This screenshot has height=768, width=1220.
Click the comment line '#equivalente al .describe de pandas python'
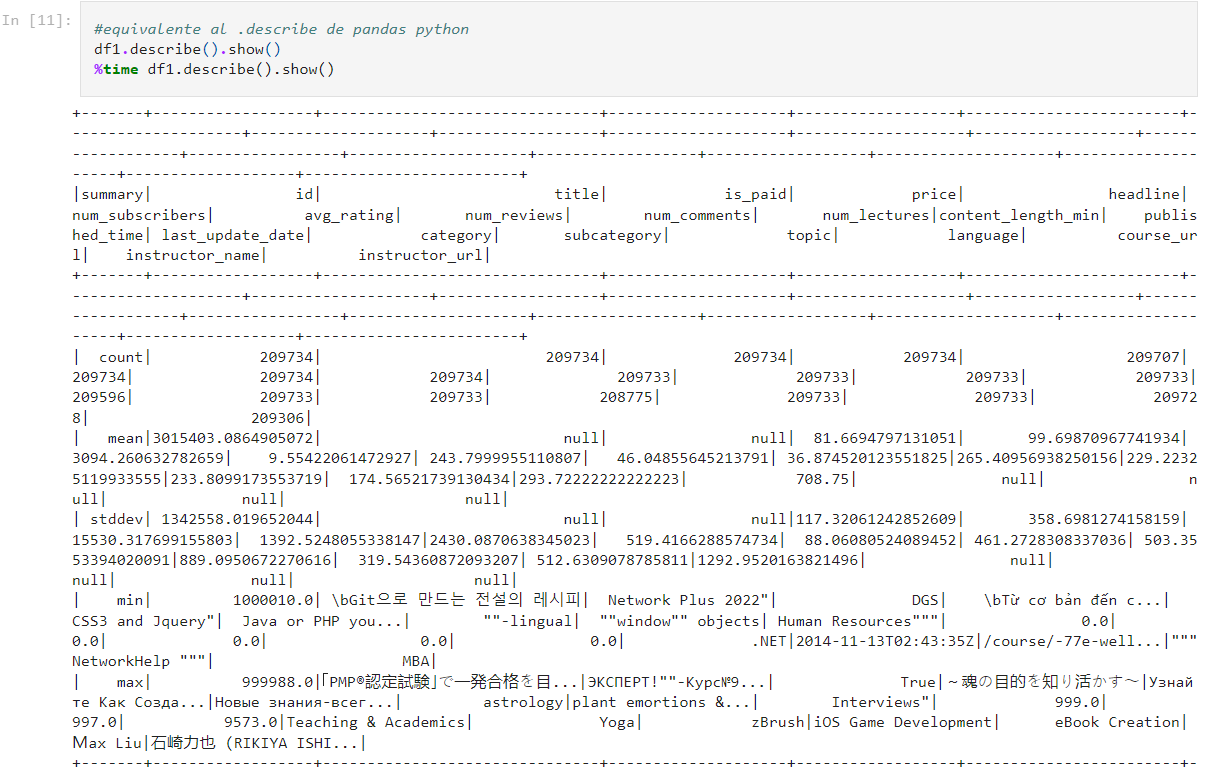281,29
